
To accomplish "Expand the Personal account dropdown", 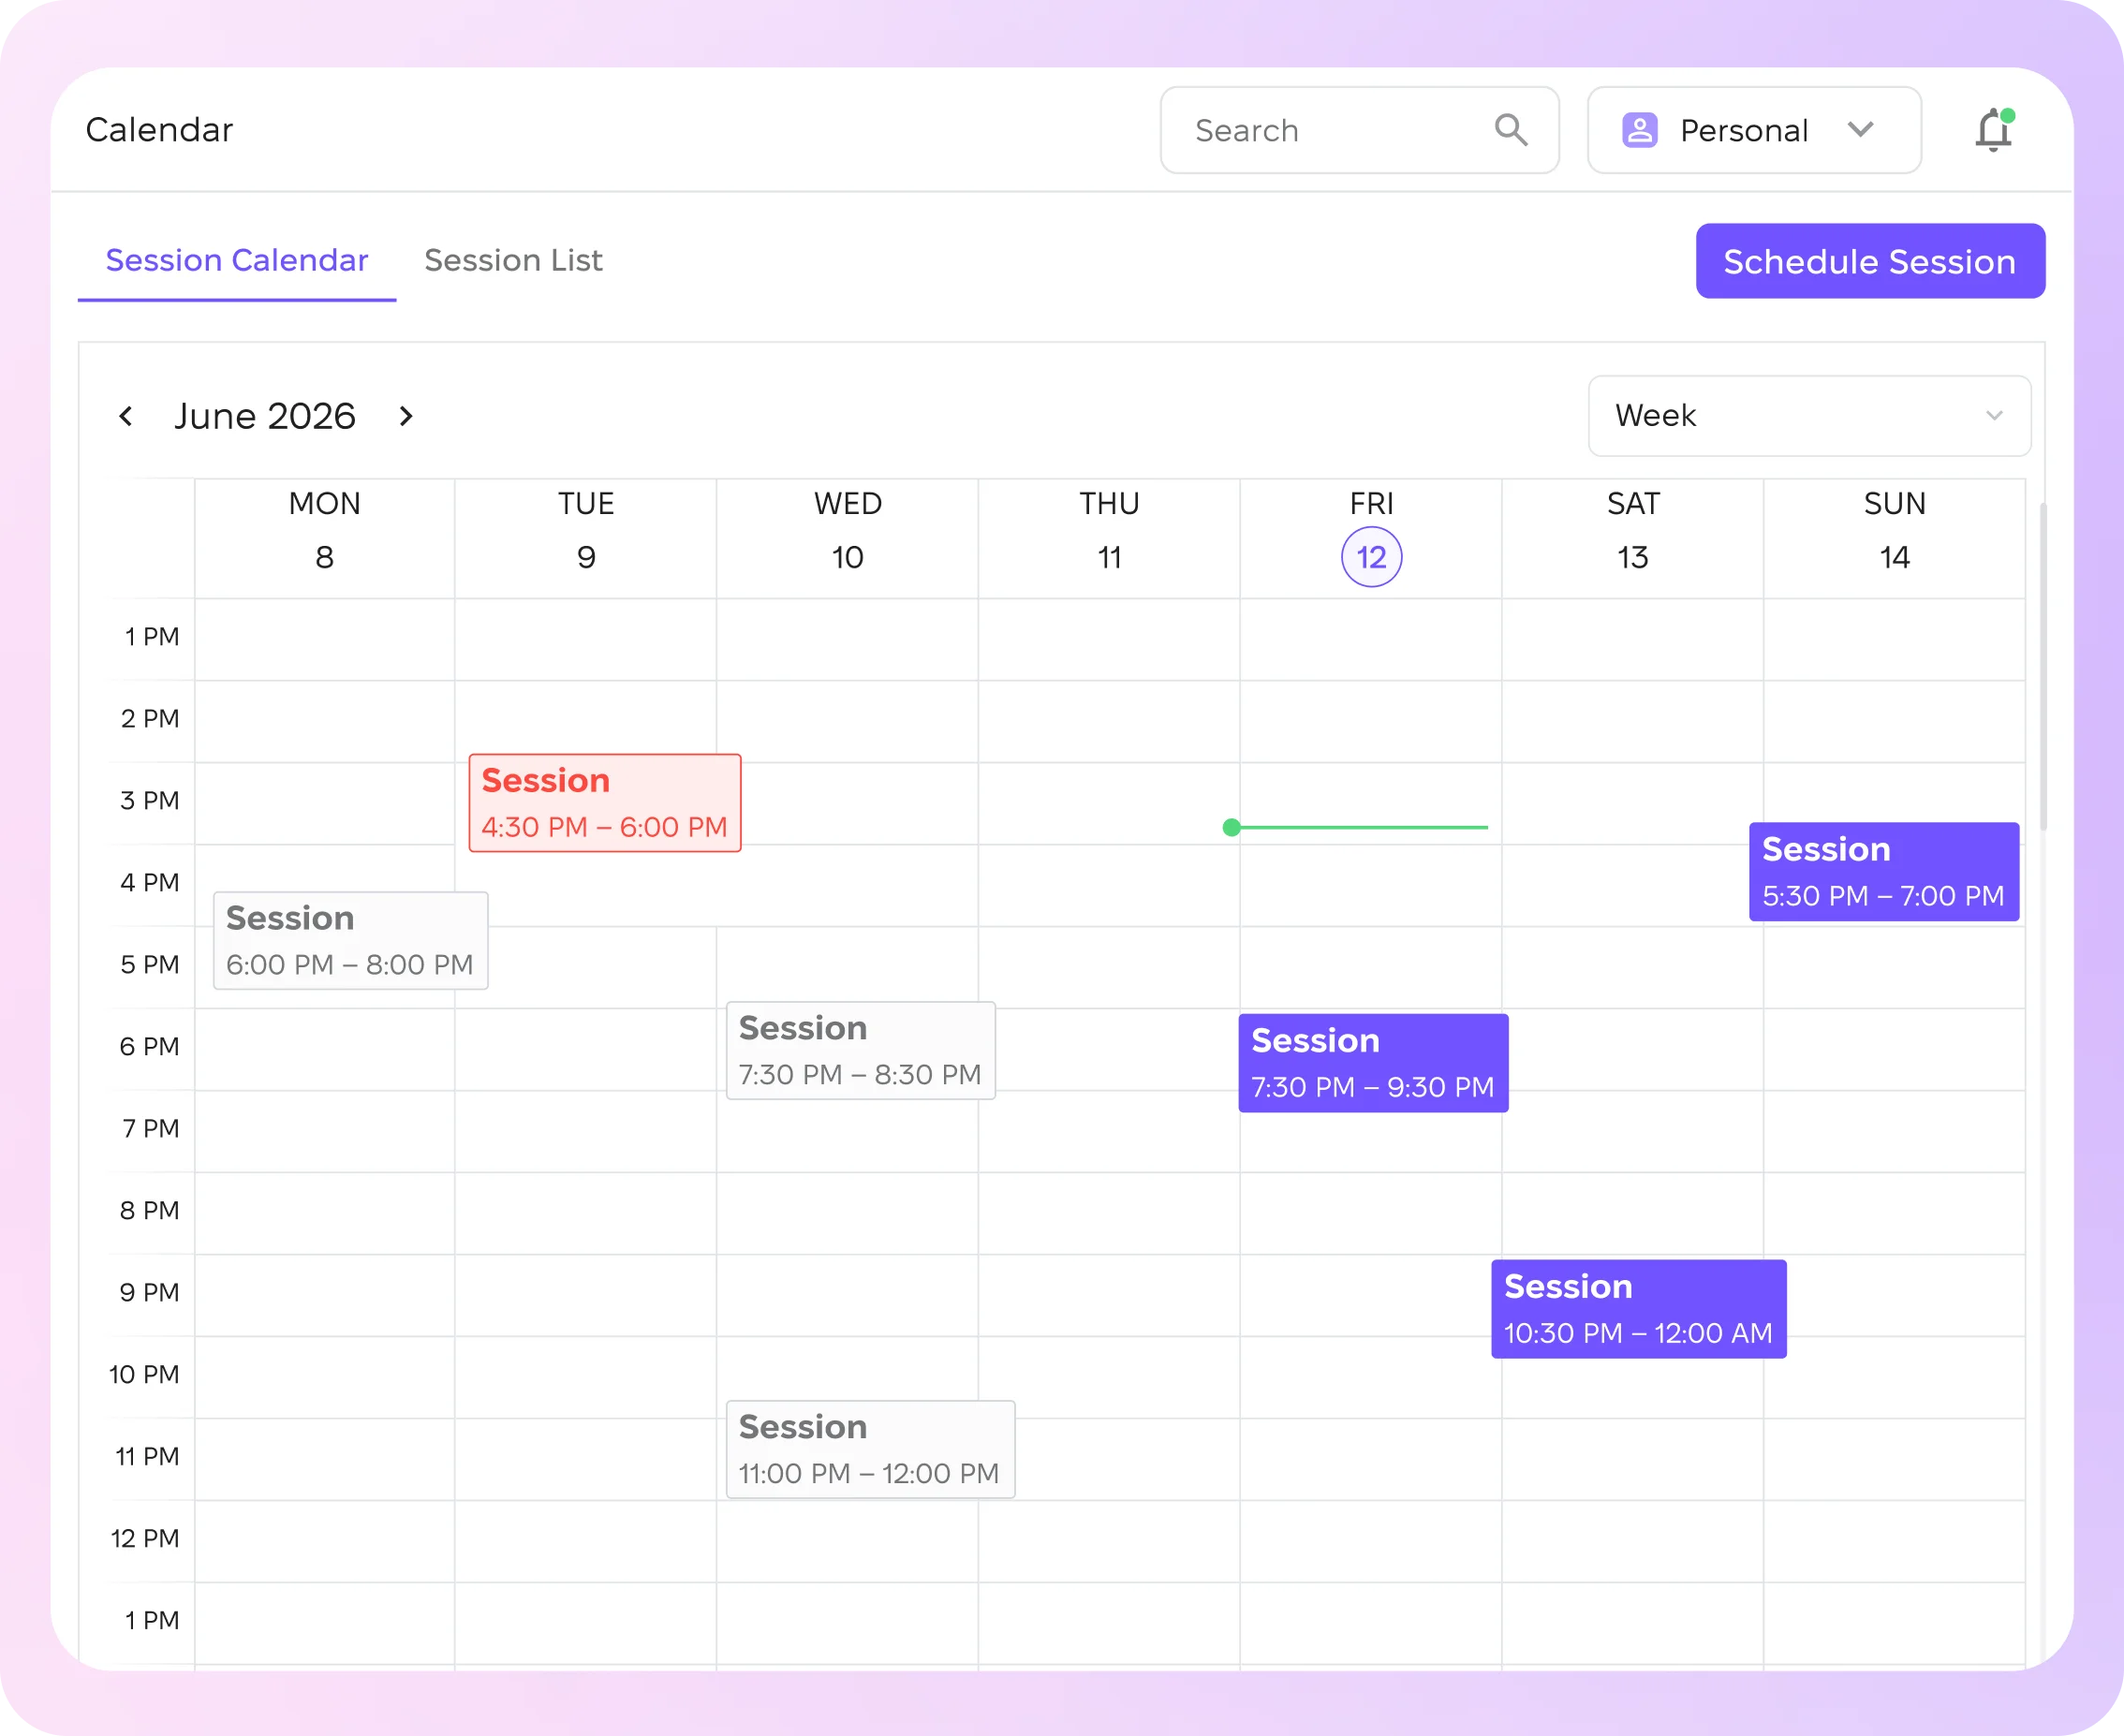I will coord(1754,130).
